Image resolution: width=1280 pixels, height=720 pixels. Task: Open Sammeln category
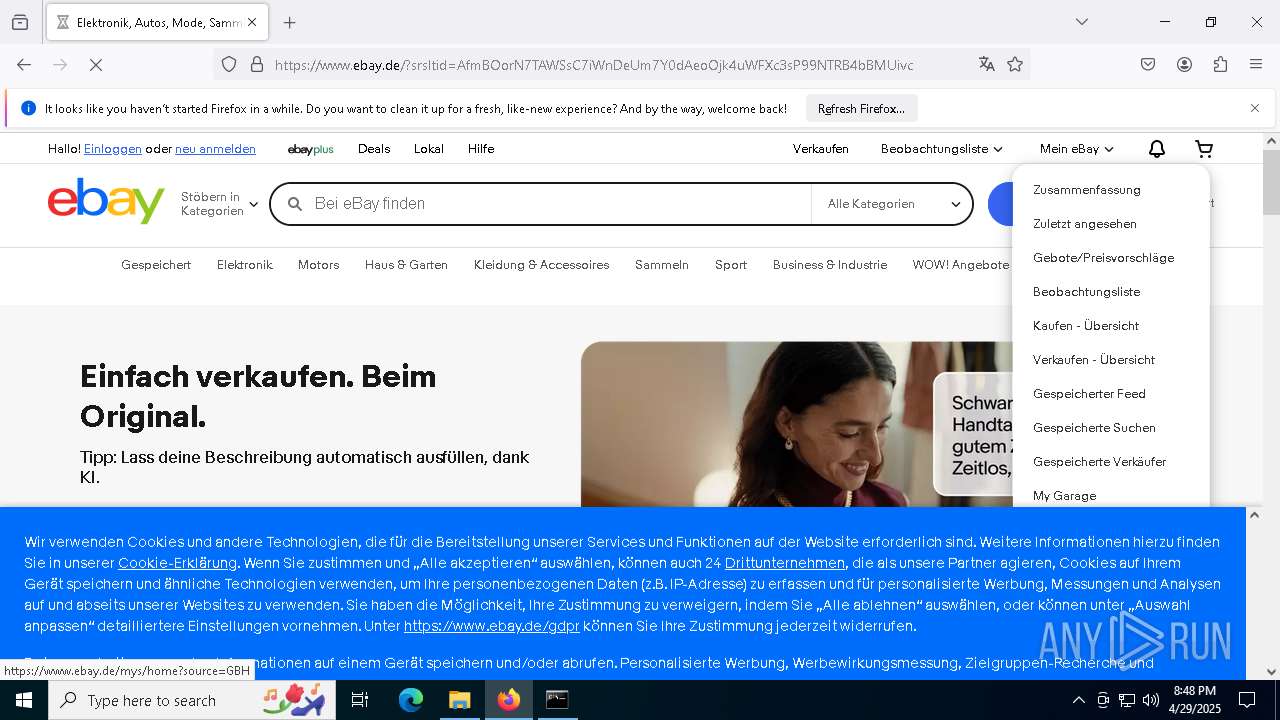coord(662,265)
